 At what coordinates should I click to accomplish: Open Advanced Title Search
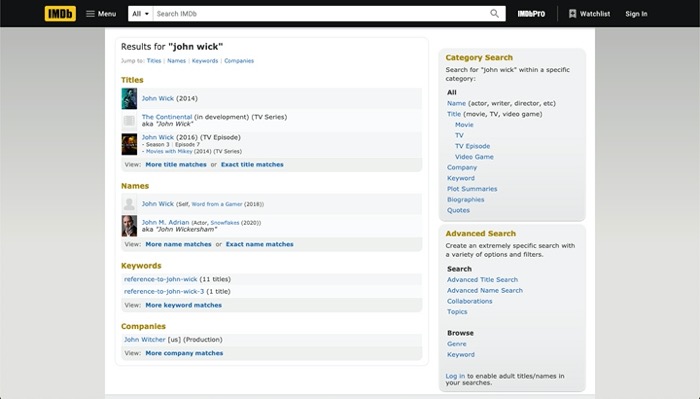click(x=483, y=279)
